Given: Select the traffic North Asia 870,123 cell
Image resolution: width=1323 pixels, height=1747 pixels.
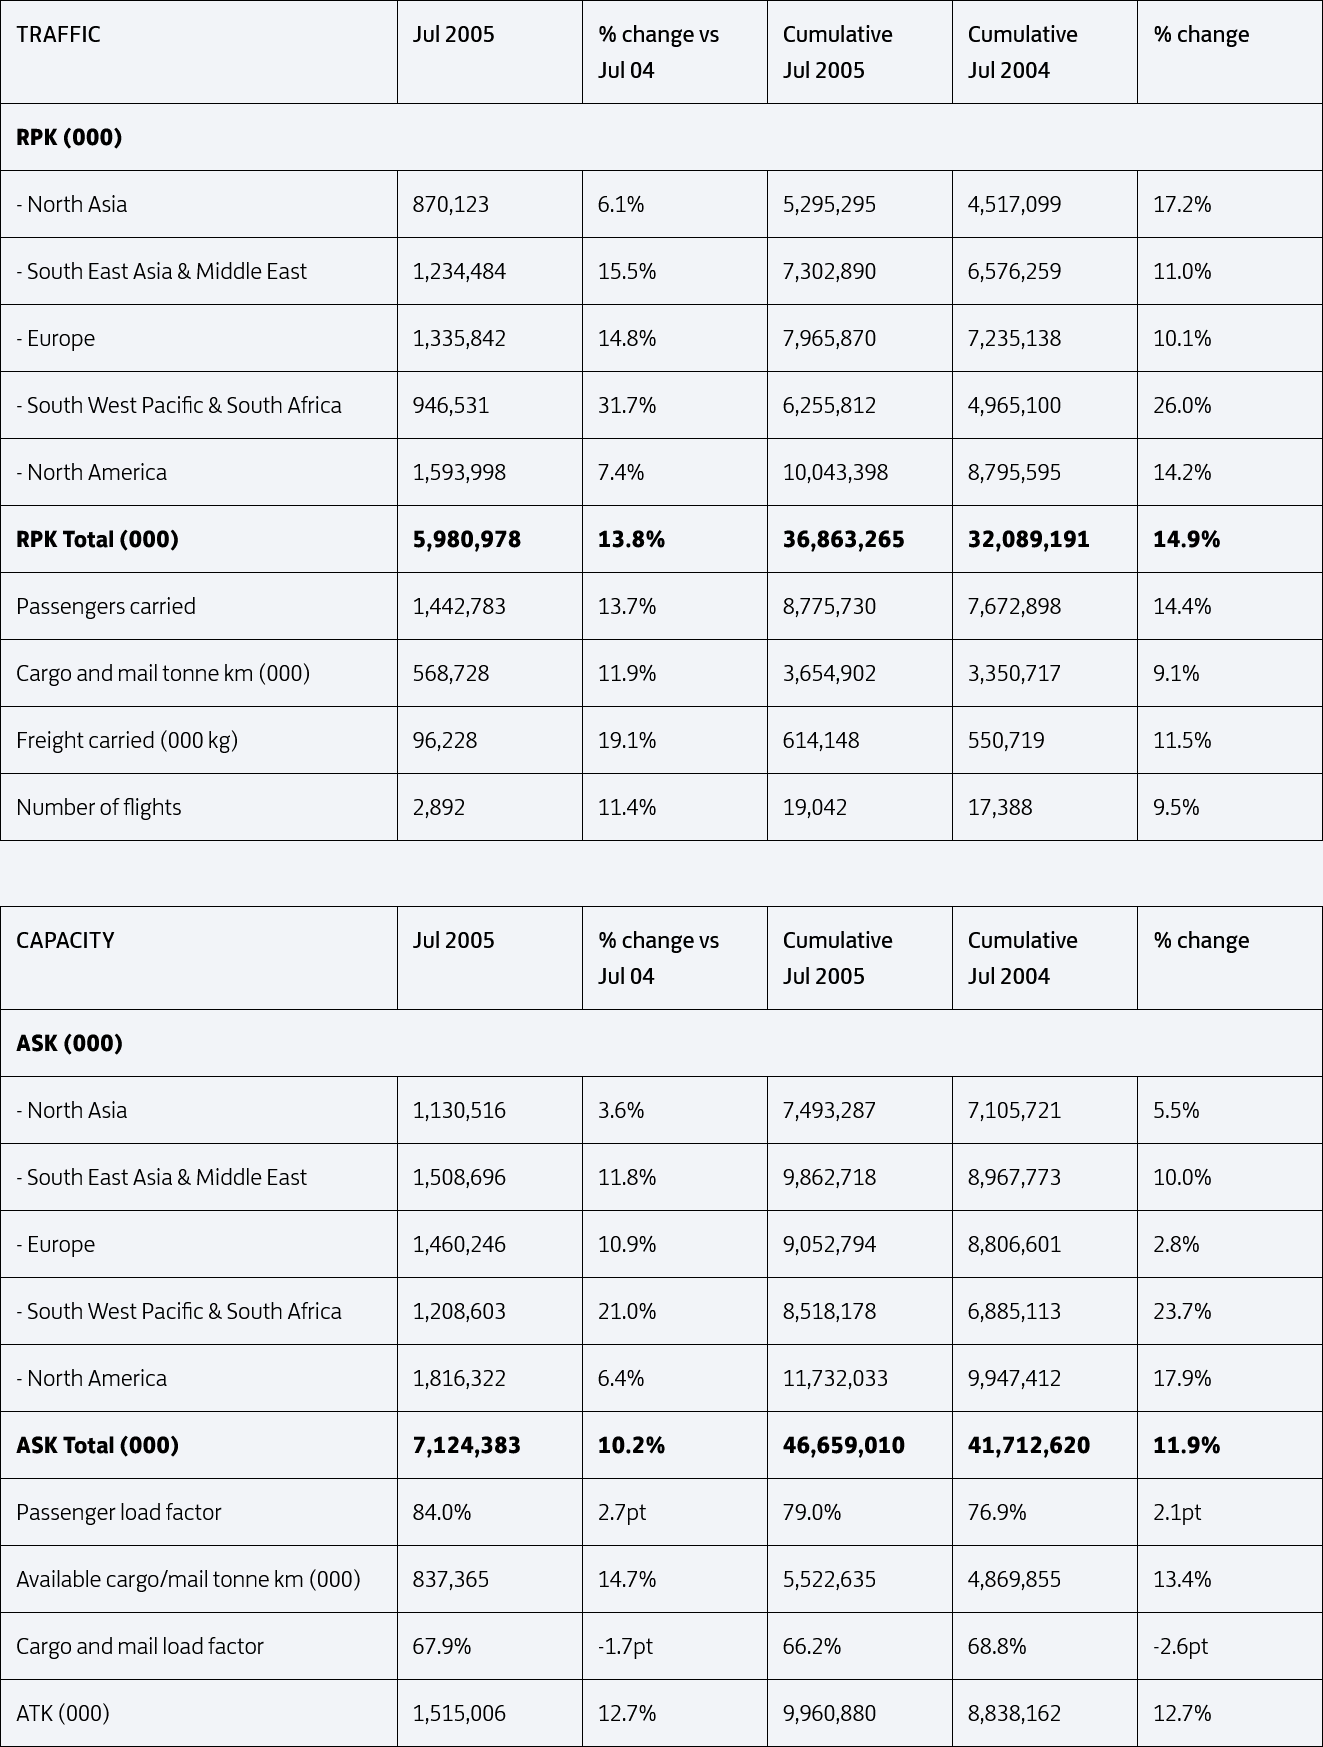Looking at the screenshot, I should tap(490, 204).
